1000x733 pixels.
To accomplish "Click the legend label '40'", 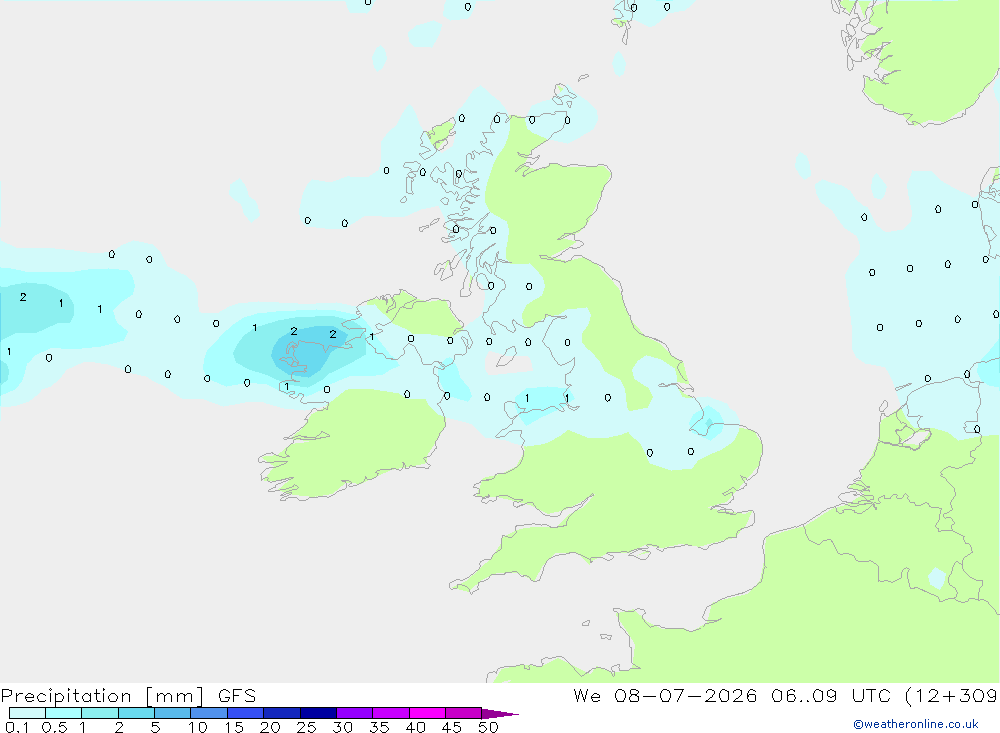I will (x=416, y=727).
